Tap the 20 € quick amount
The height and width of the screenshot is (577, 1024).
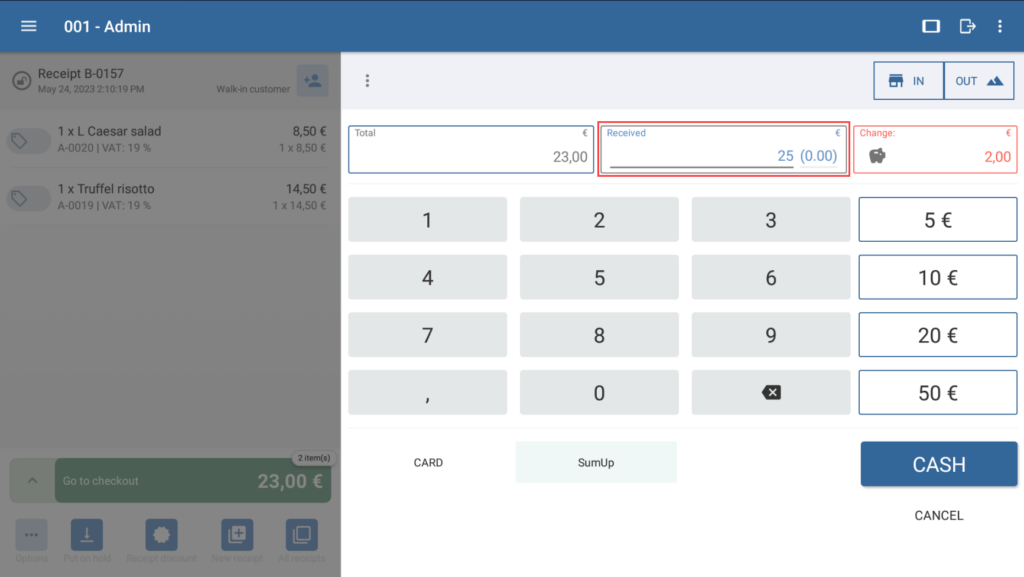click(937, 336)
